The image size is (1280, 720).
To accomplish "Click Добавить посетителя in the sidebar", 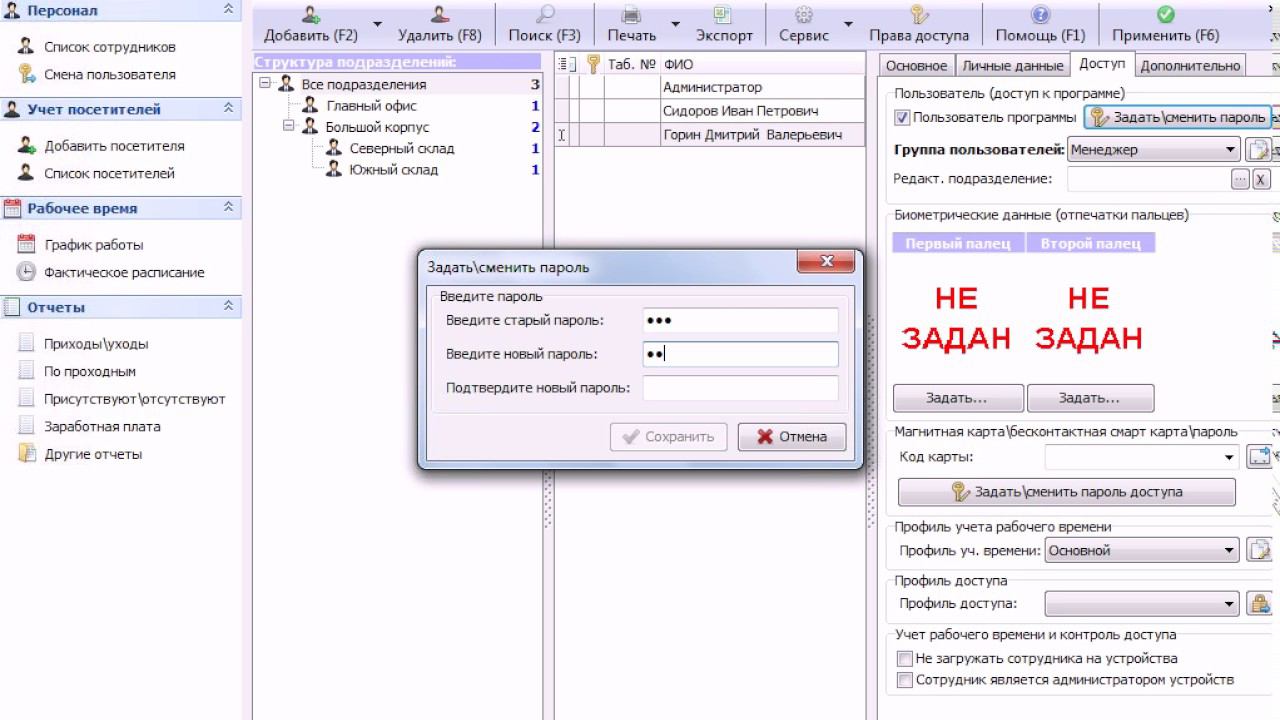I will click(114, 146).
